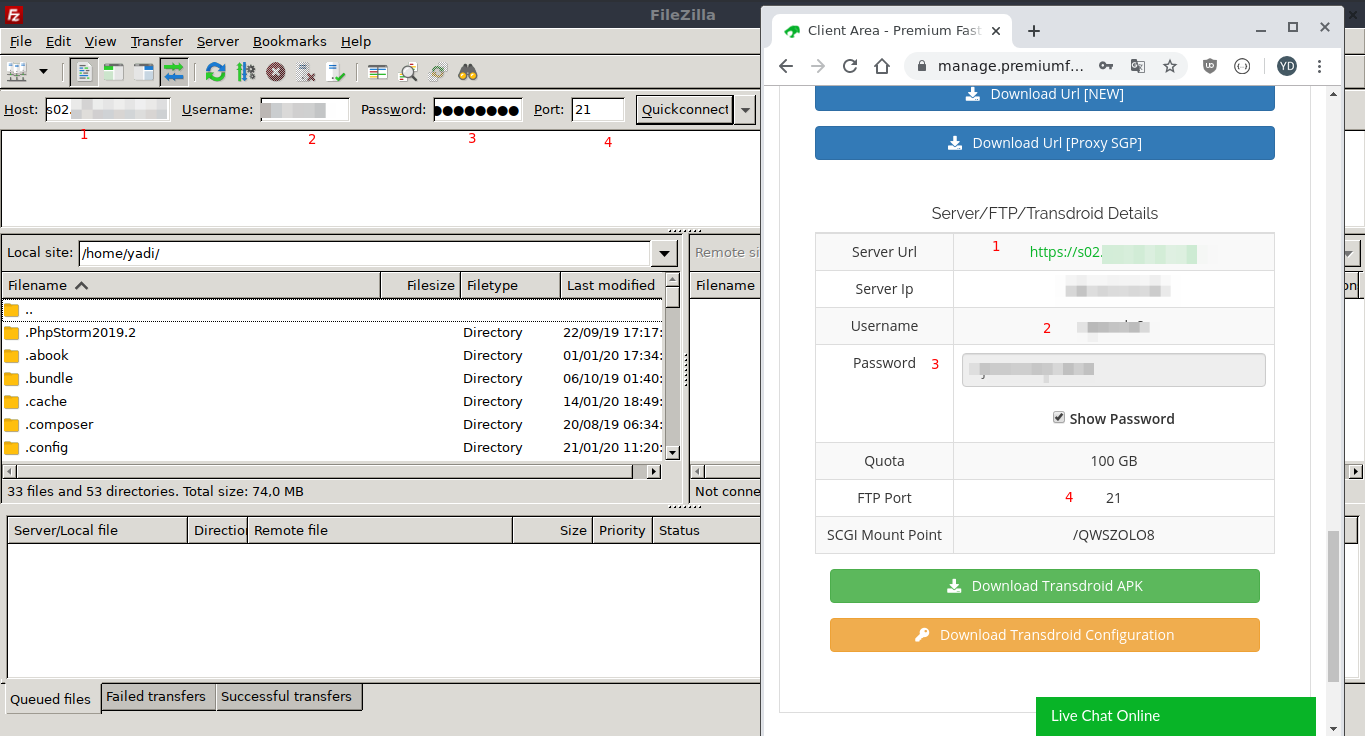Click Download Transdroid Configuration button
This screenshot has width=1365, height=736.
(x=1045, y=635)
